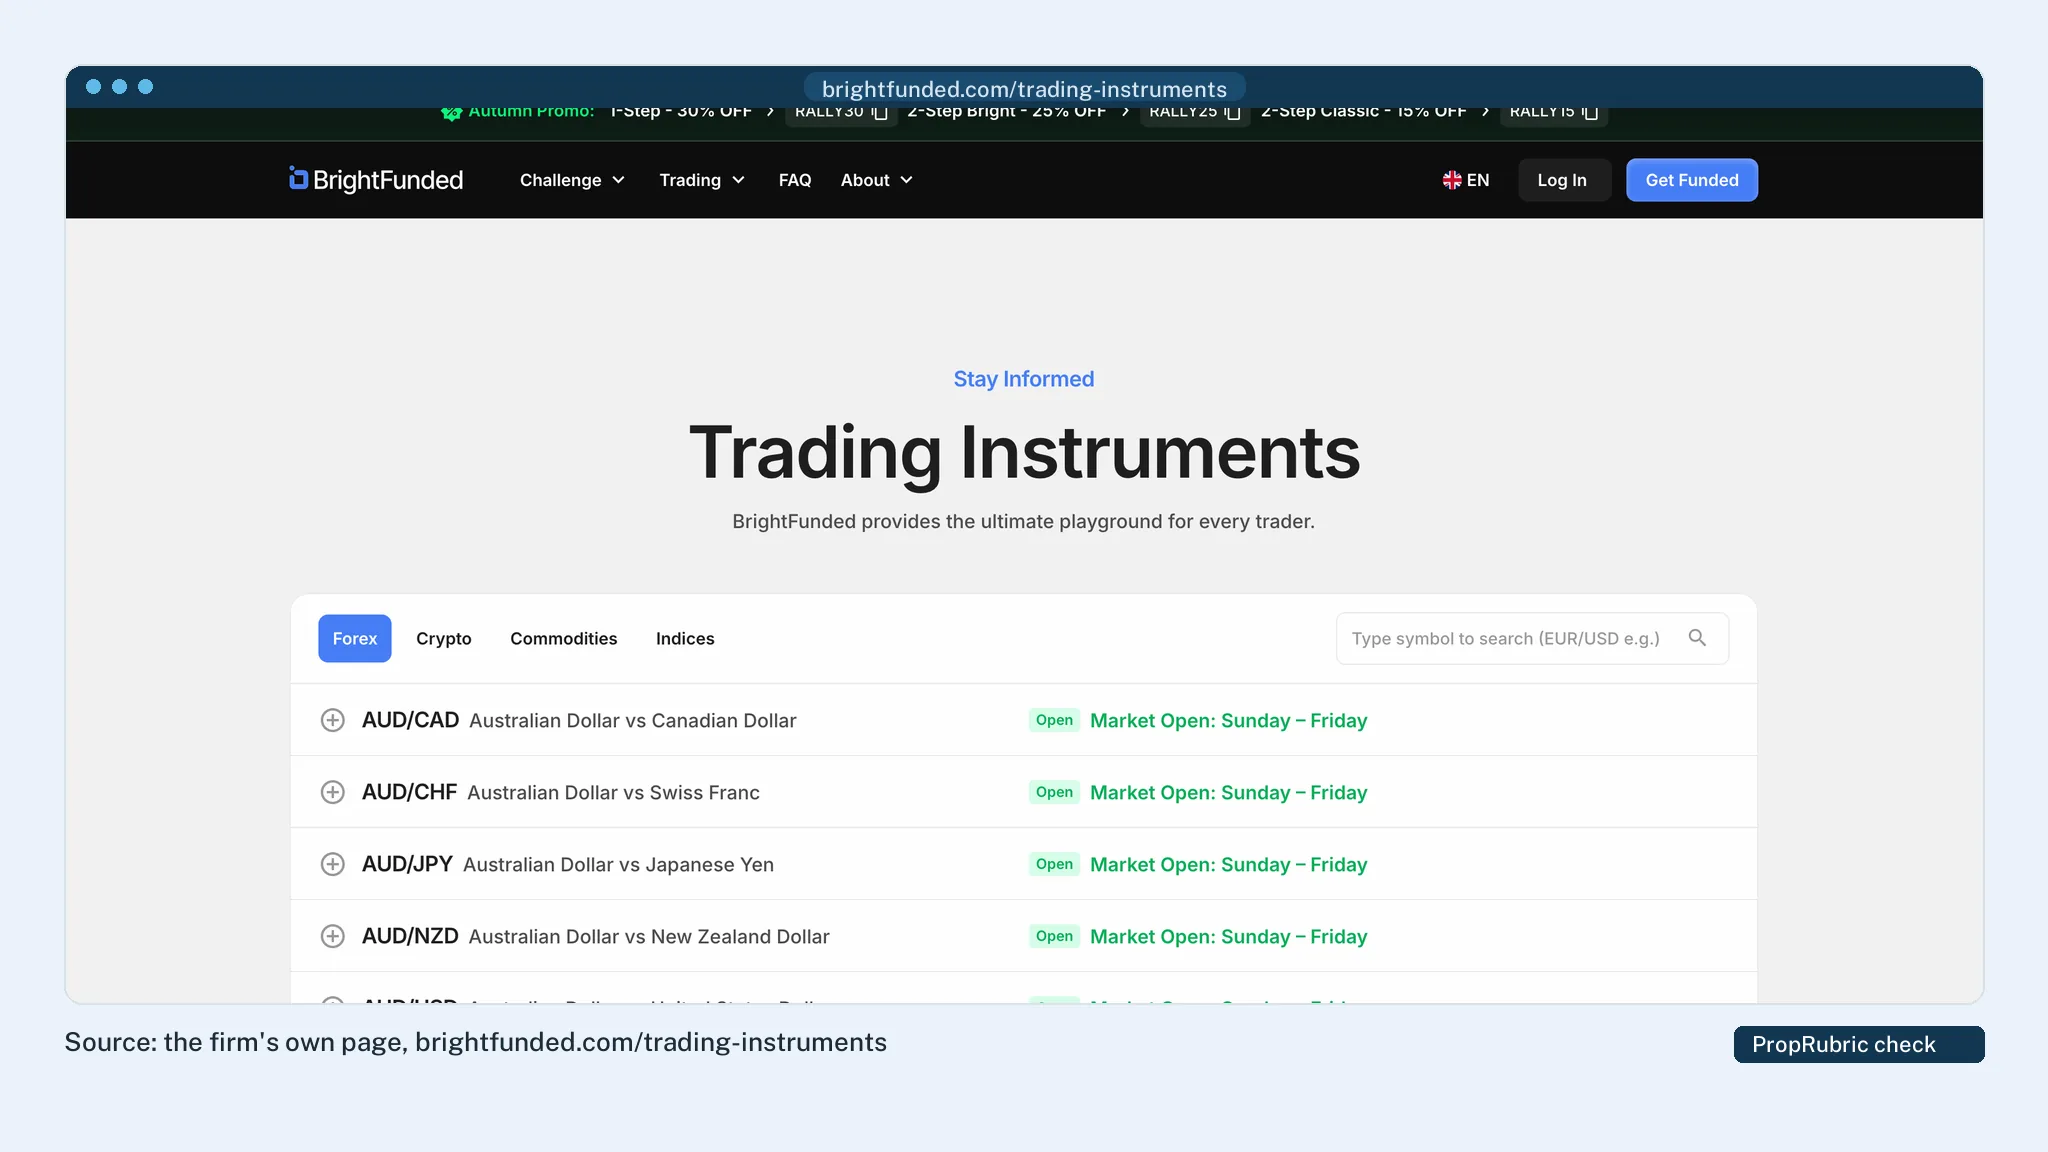Expand the AUD/NZD row plus icon
2048x1152 pixels.
333,936
